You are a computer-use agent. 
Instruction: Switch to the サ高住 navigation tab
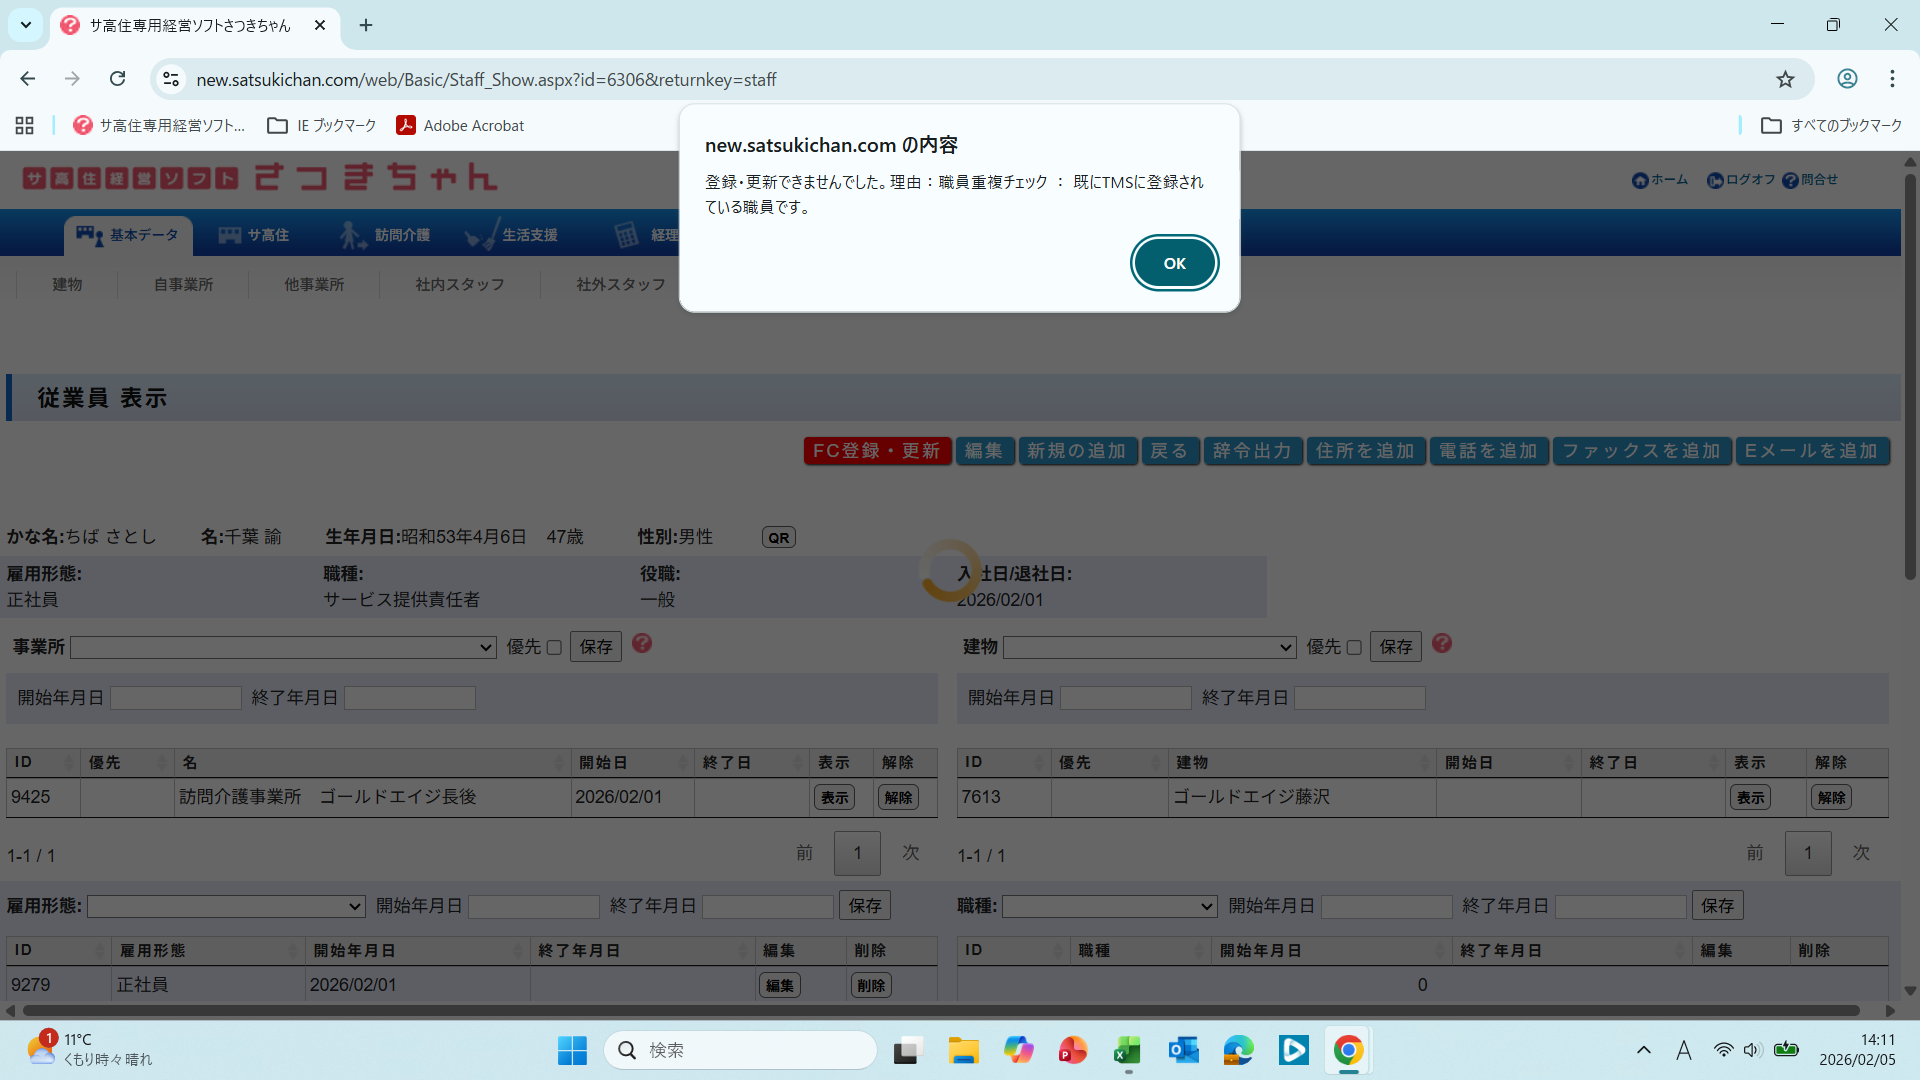(255, 235)
